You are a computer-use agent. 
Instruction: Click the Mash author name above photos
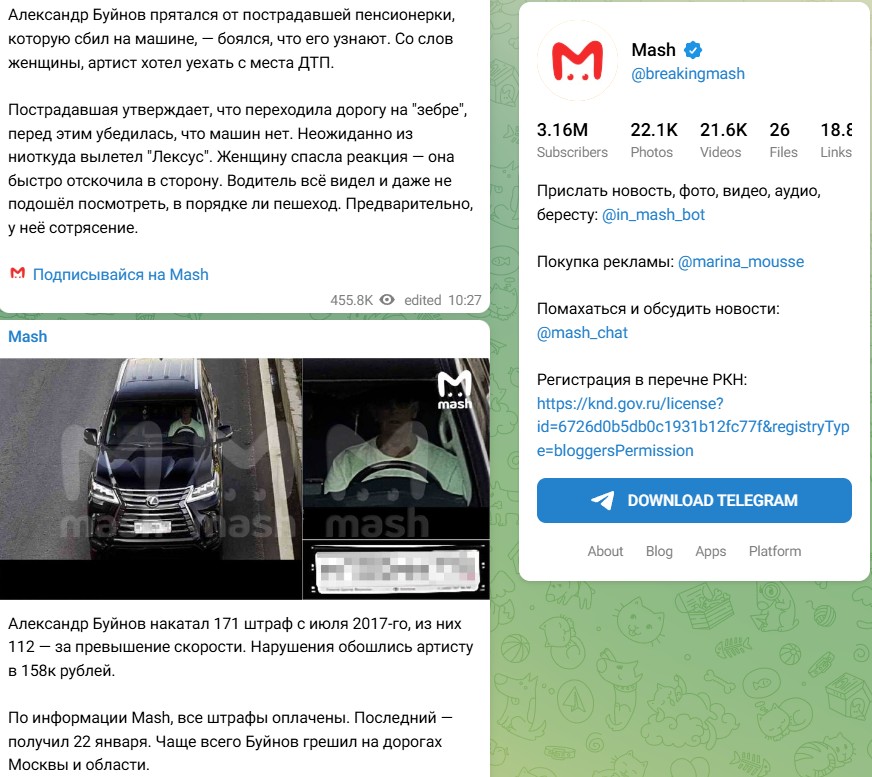[28, 336]
